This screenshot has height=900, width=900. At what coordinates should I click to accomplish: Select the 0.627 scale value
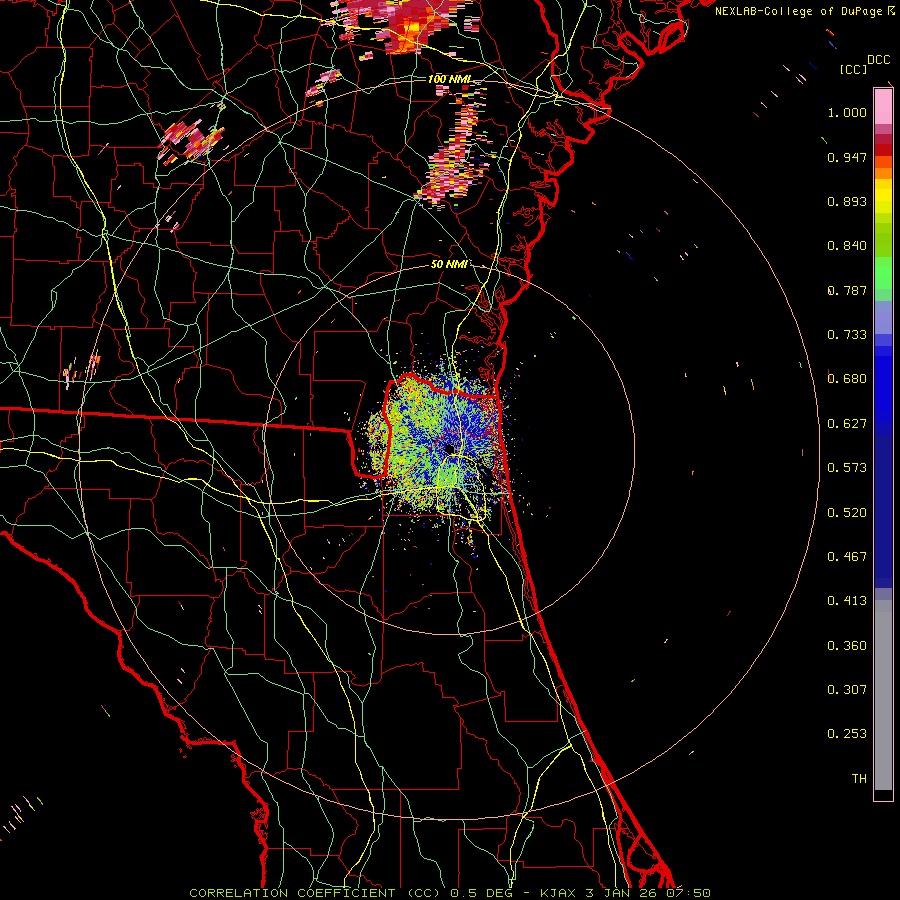click(x=847, y=424)
